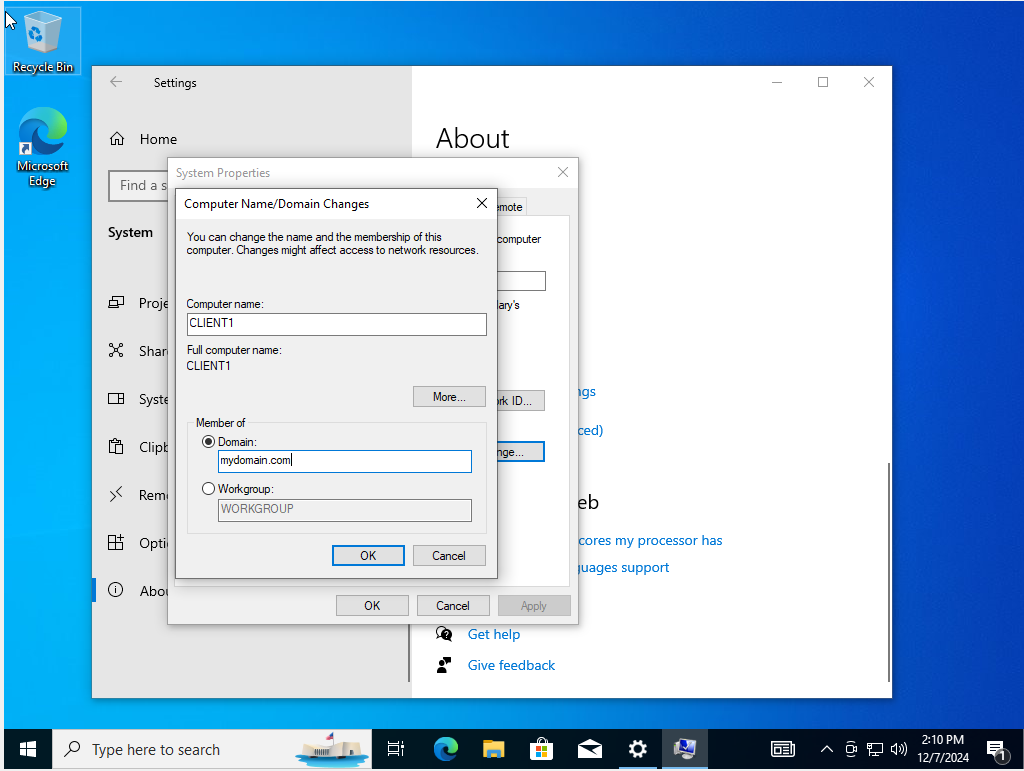The height and width of the screenshot is (771, 1024).
Task: Click the Settings window vertical scrollbar
Action: tap(888, 572)
